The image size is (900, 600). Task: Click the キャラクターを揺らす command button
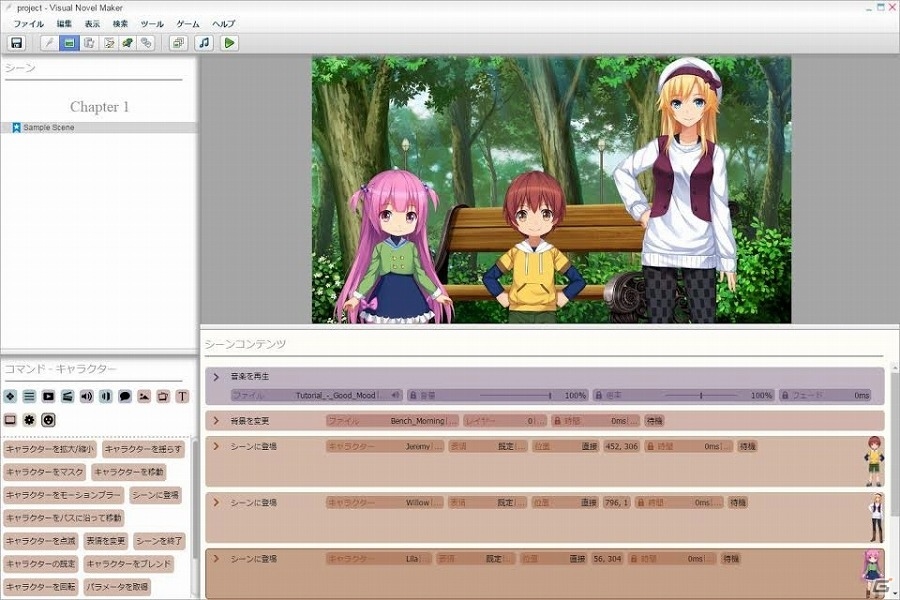[x=143, y=449]
